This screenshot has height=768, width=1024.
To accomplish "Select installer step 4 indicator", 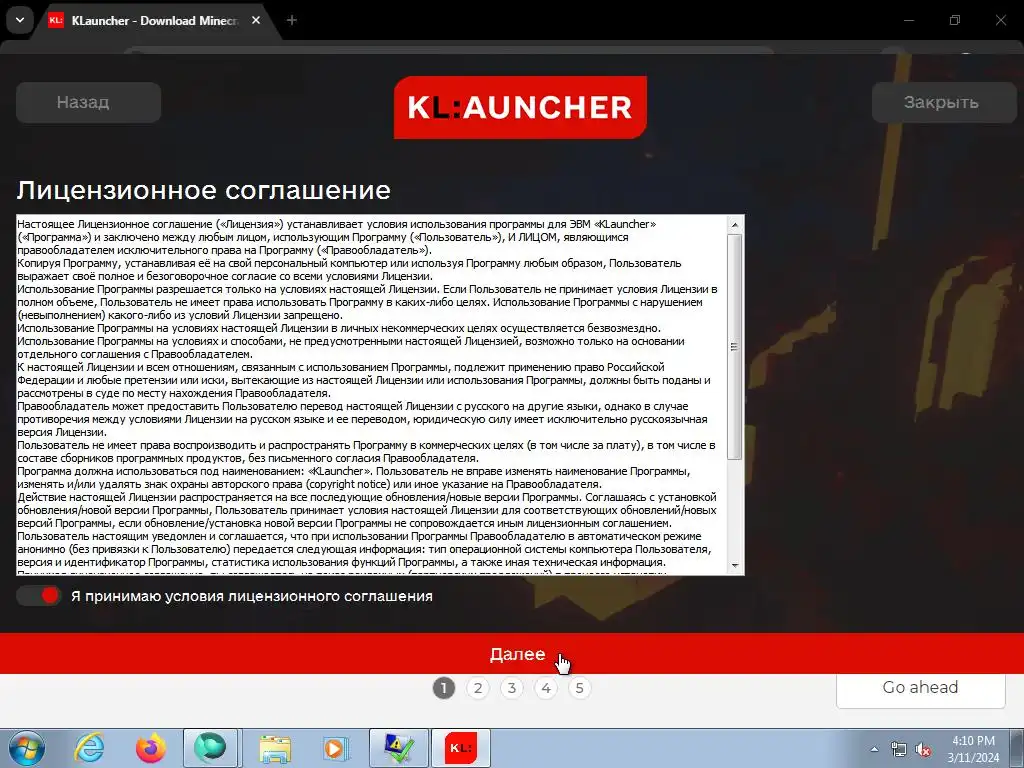I will (x=546, y=688).
